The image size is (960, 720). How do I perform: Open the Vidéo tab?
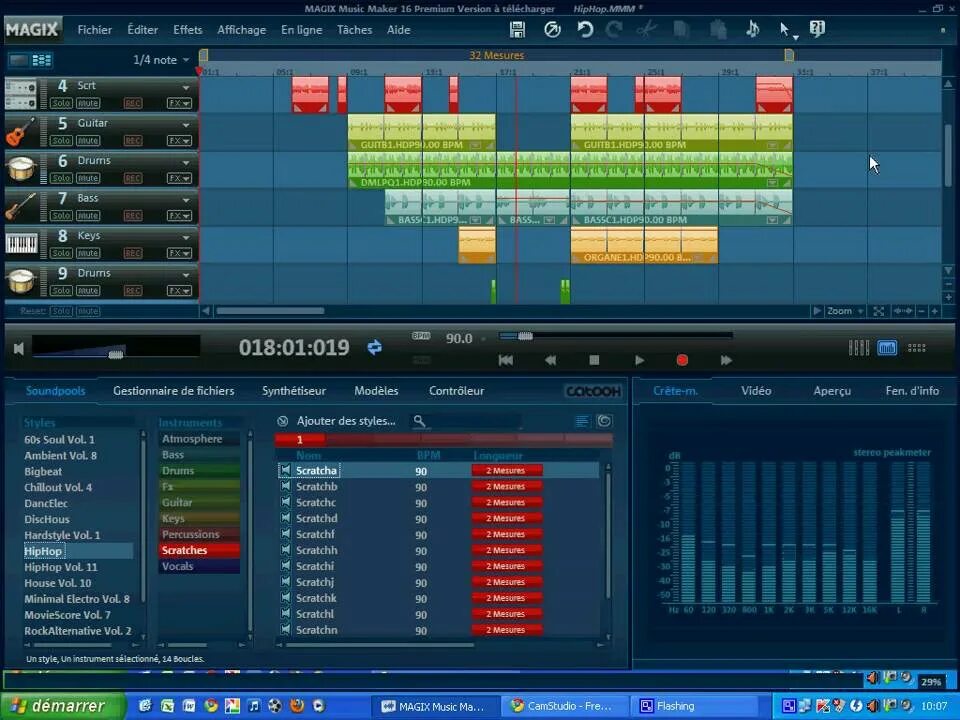[756, 391]
